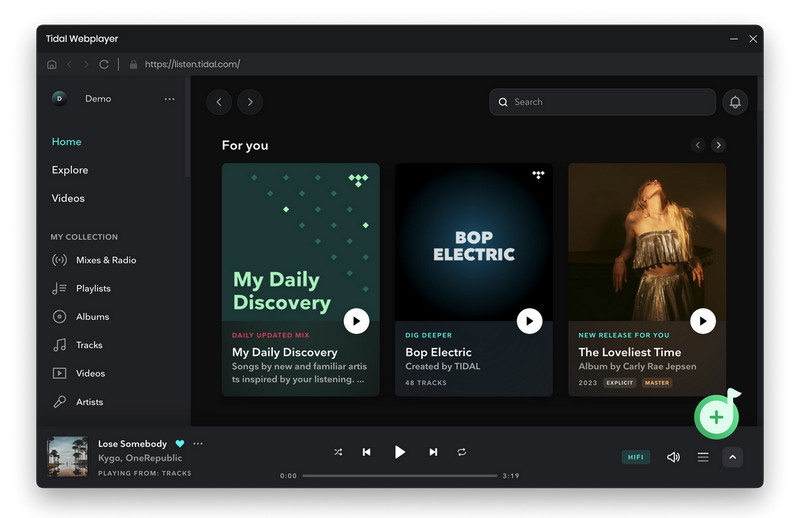800x518 pixels.
Task: Click Kygo, OneRepublic artist link
Action: coord(140,458)
